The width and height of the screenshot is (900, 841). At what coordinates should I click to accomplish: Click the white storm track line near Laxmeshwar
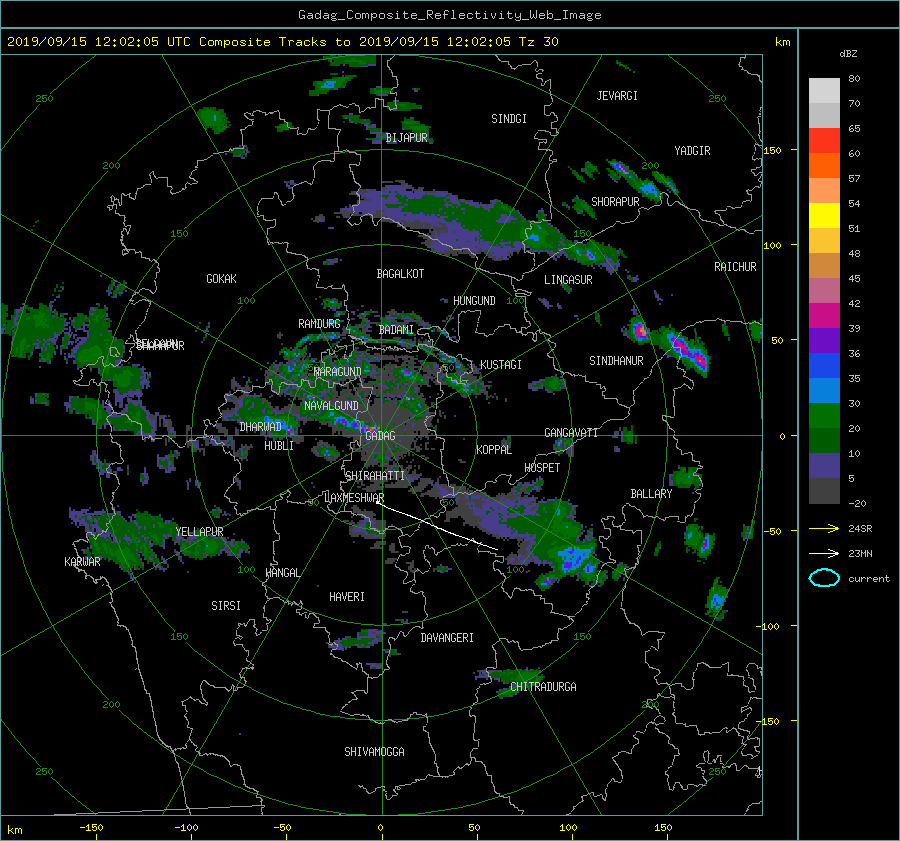439,526
